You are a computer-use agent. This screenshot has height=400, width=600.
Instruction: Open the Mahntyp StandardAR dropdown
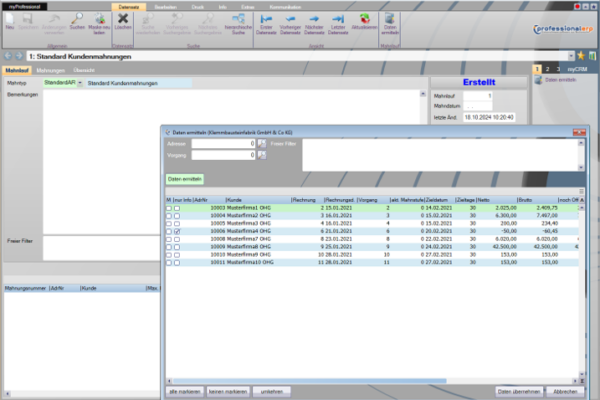(79, 82)
